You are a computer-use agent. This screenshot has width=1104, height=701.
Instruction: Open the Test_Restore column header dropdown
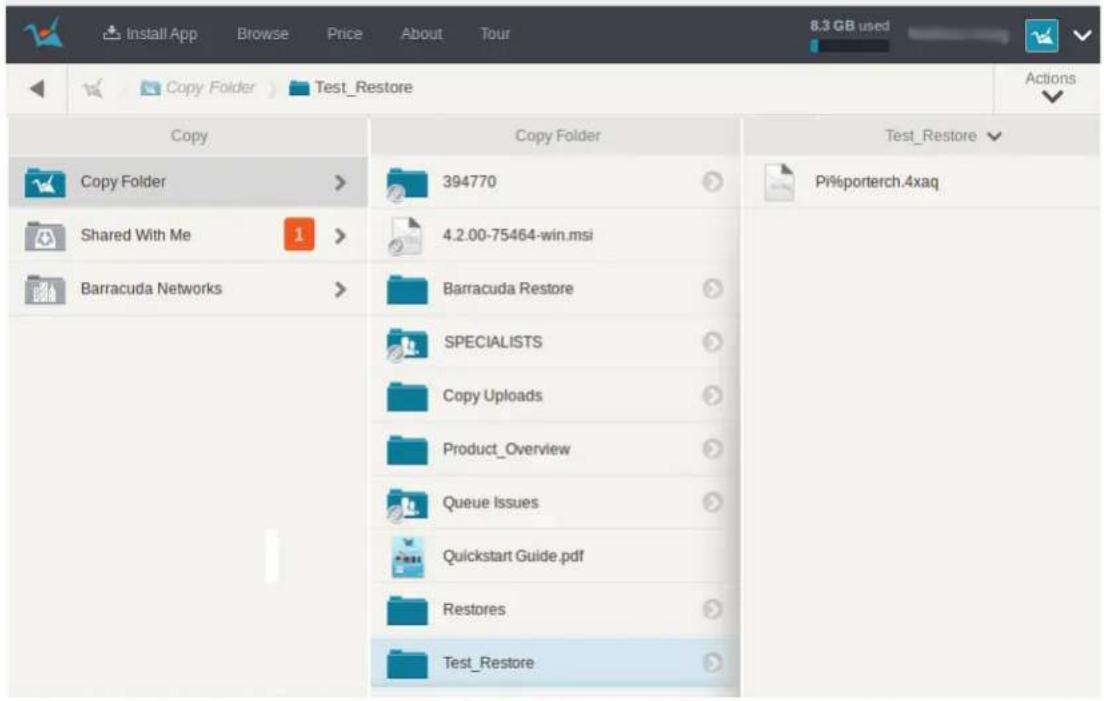tap(994, 136)
